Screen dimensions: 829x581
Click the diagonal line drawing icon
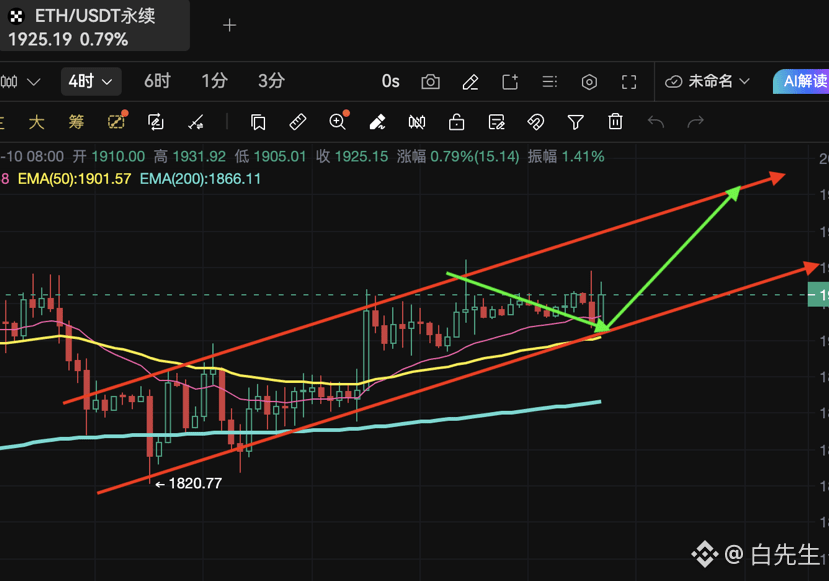[196, 123]
